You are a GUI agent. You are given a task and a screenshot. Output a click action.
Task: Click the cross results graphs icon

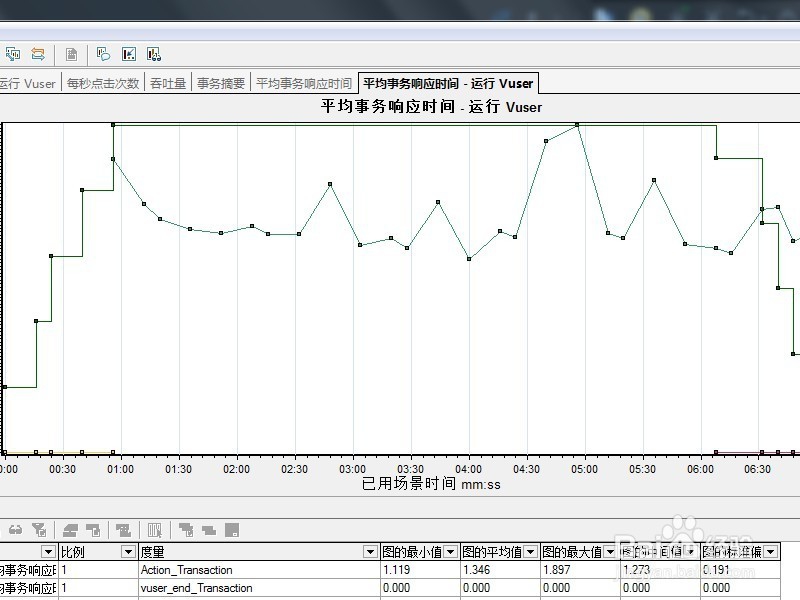coord(37,54)
